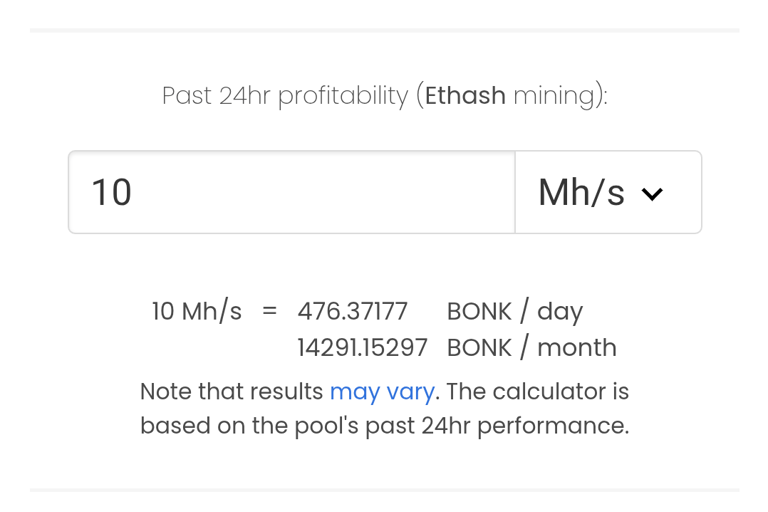The height and width of the screenshot is (512, 768).
Task: Click the bold Ethash algorithm name
Action: pyautogui.click(x=465, y=96)
